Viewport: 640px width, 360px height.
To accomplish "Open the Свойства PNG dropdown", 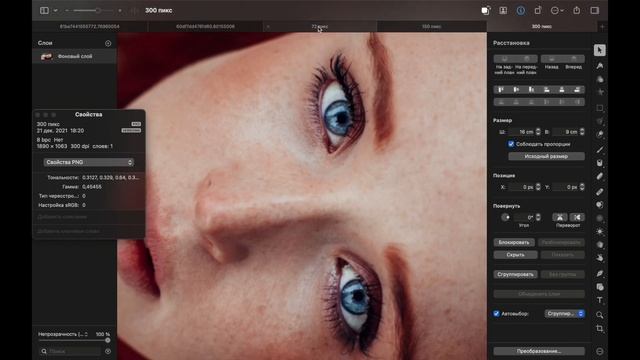I will click(89, 162).
